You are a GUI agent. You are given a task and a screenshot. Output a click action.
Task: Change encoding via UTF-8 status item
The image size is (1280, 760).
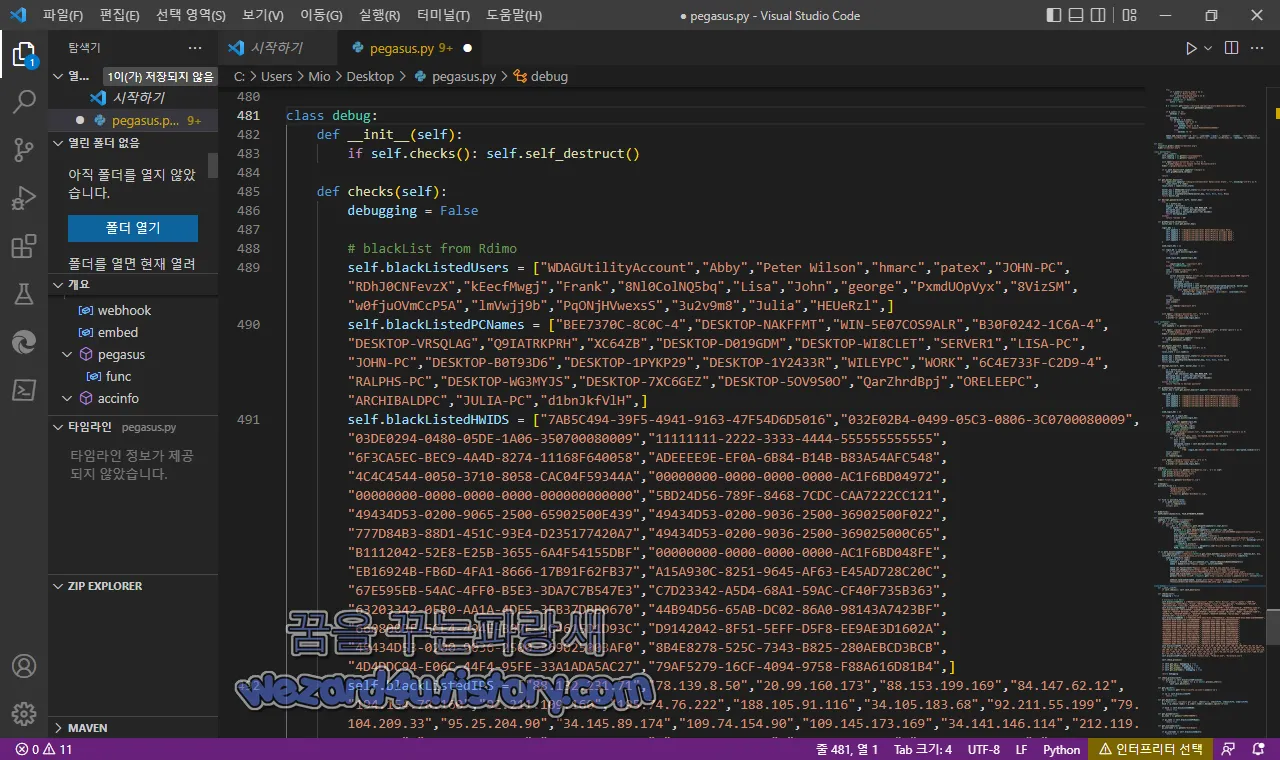tap(984, 749)
